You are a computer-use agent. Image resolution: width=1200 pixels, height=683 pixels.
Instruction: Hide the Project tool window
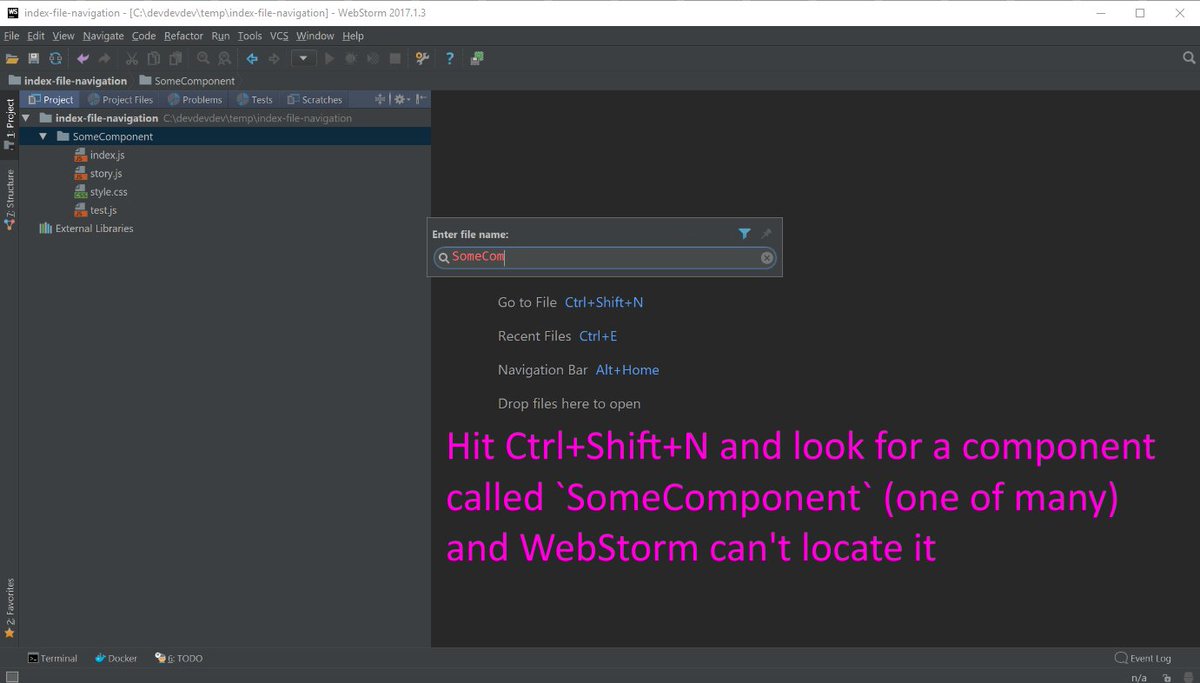pyautogui.click(x=421, y=99)
